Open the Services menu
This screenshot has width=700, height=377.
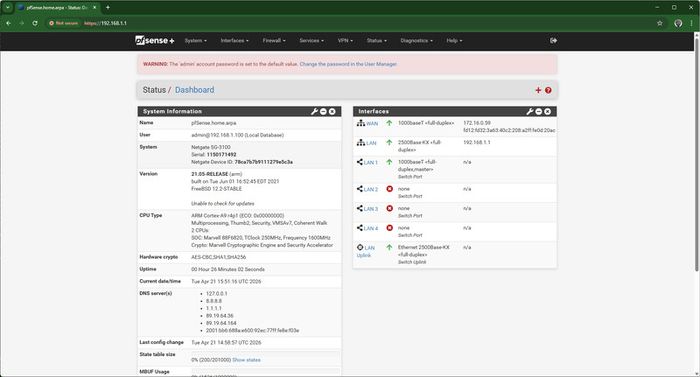click(312, 41)
